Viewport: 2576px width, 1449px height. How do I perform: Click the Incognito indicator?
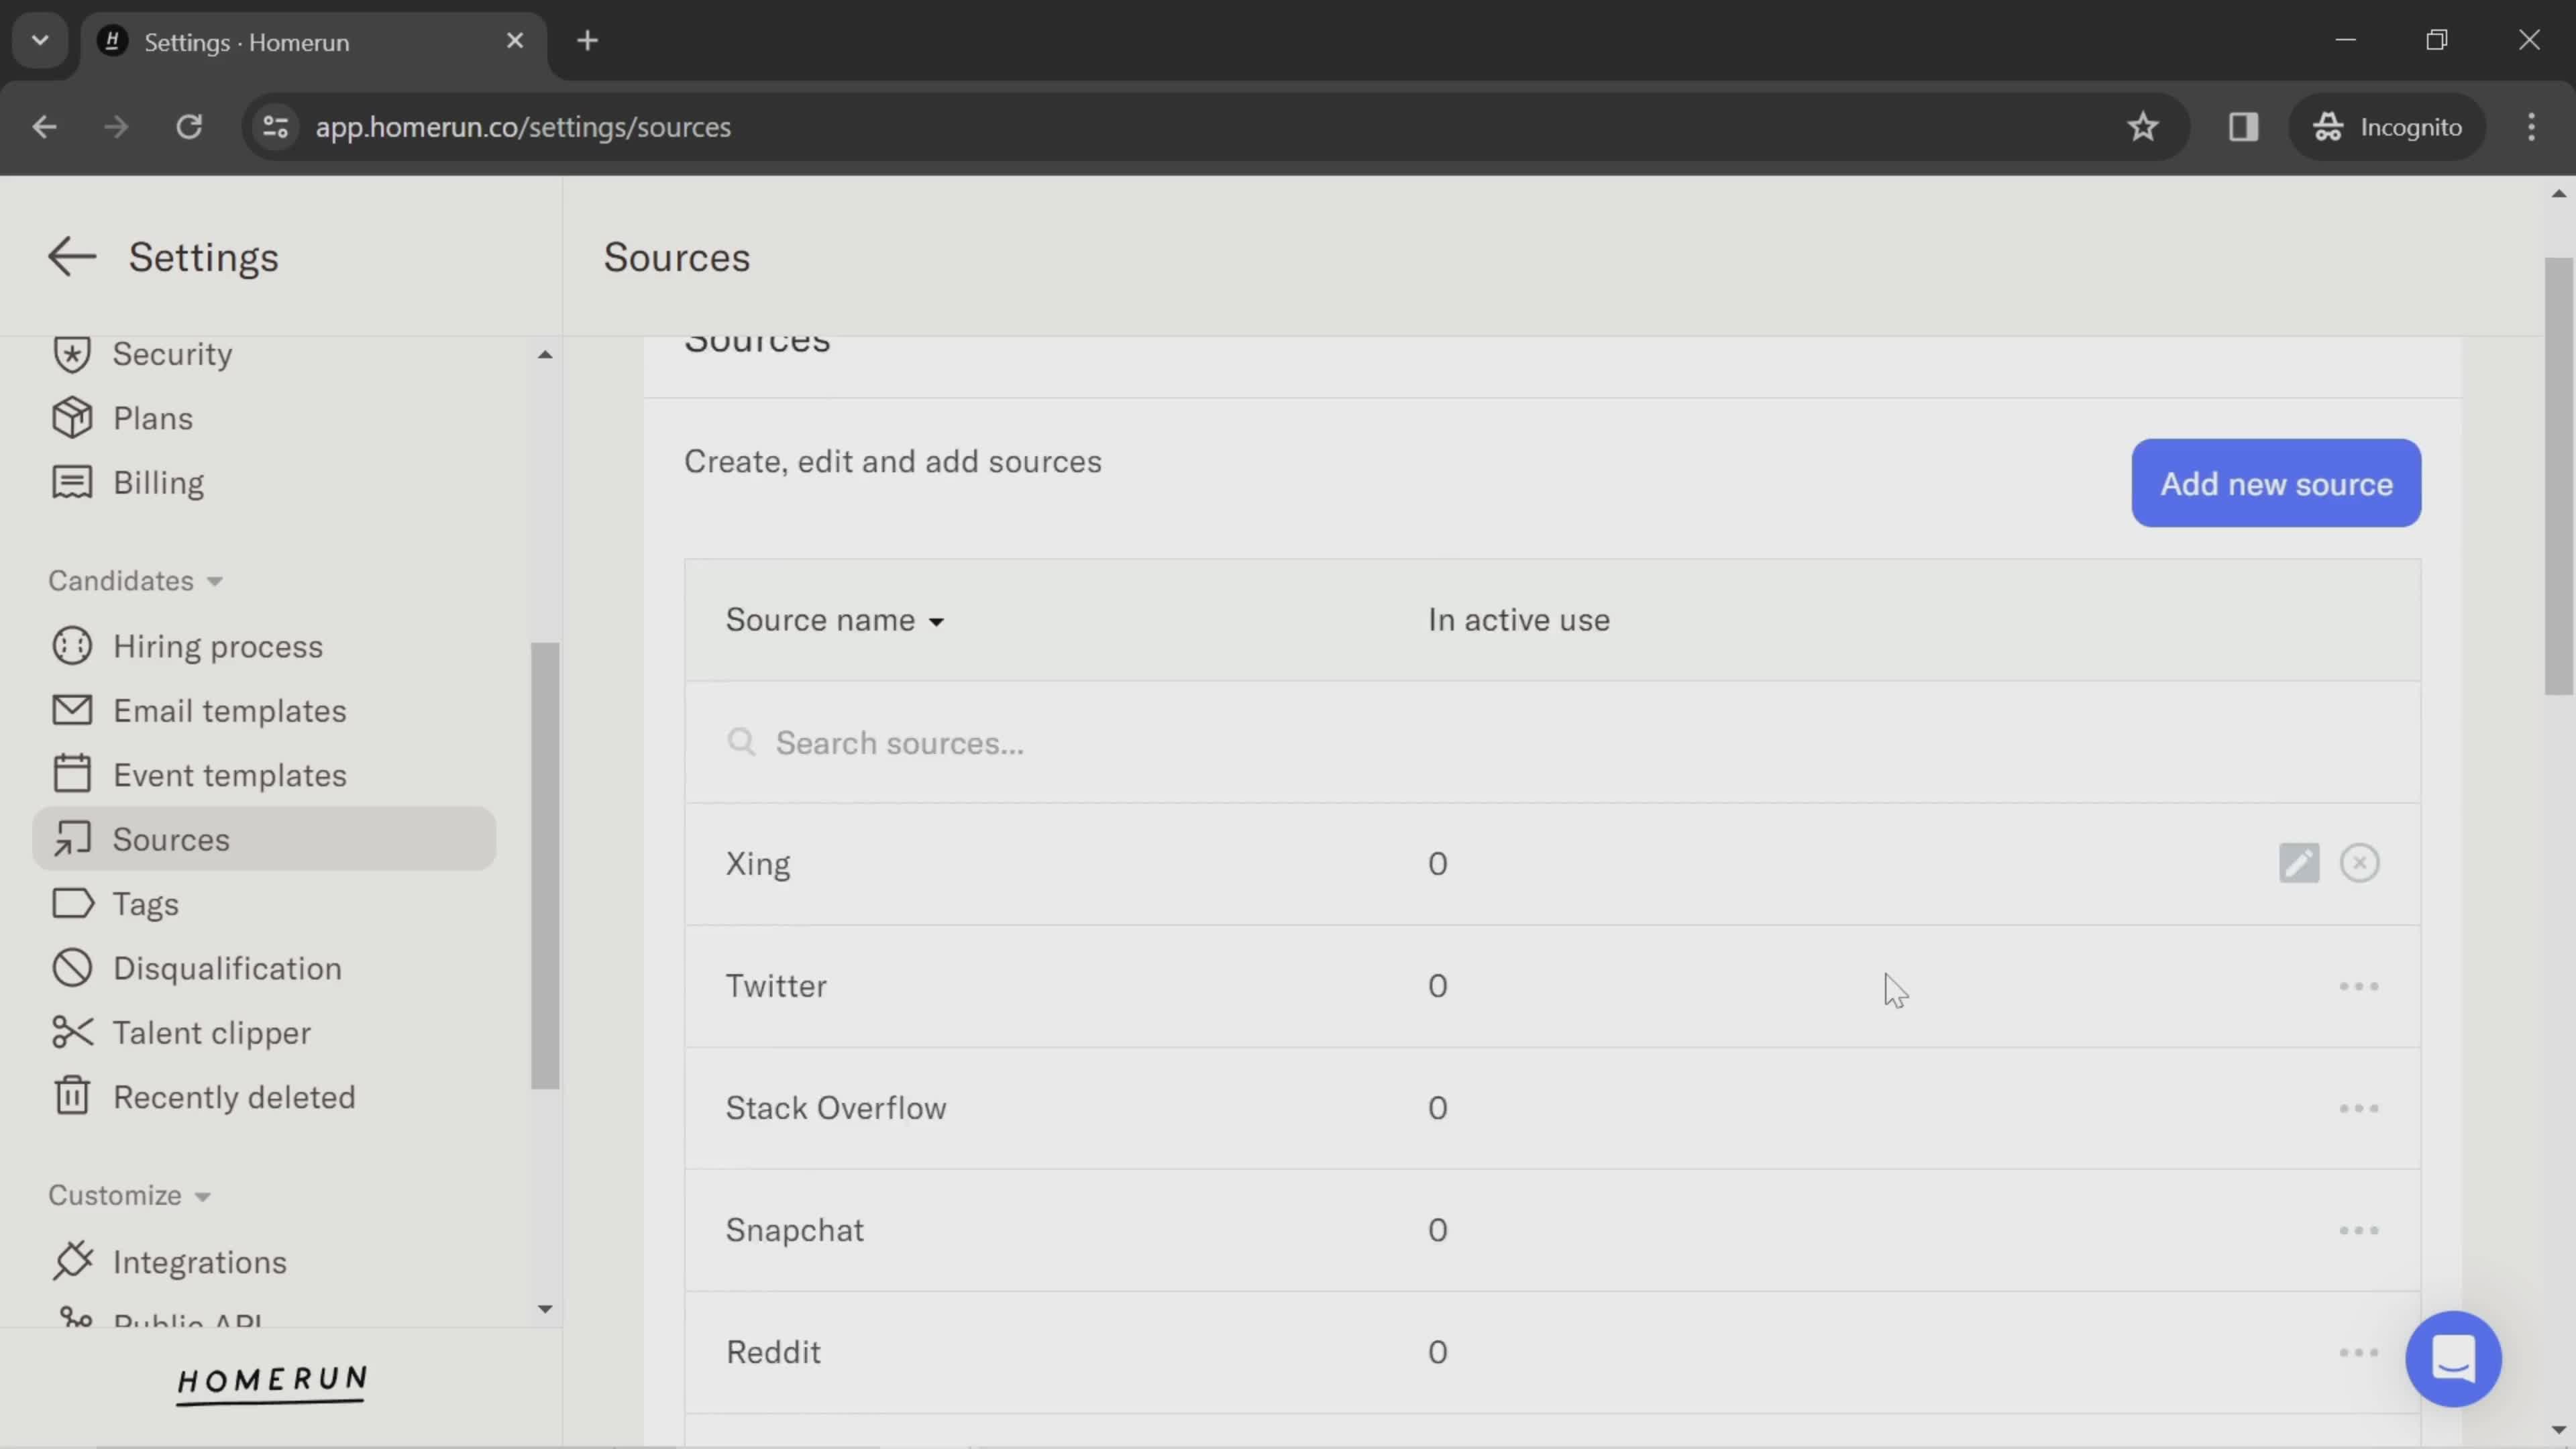click(x=2387, y=127)
